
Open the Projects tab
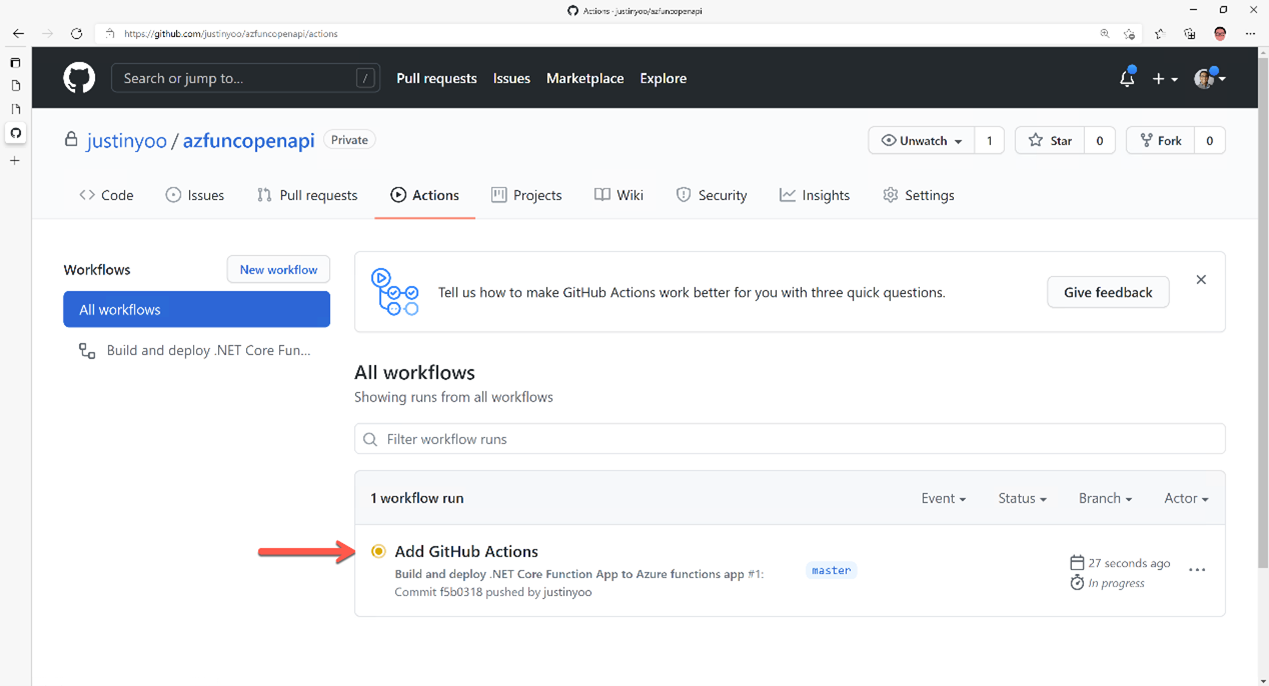(x=527, y=195)
